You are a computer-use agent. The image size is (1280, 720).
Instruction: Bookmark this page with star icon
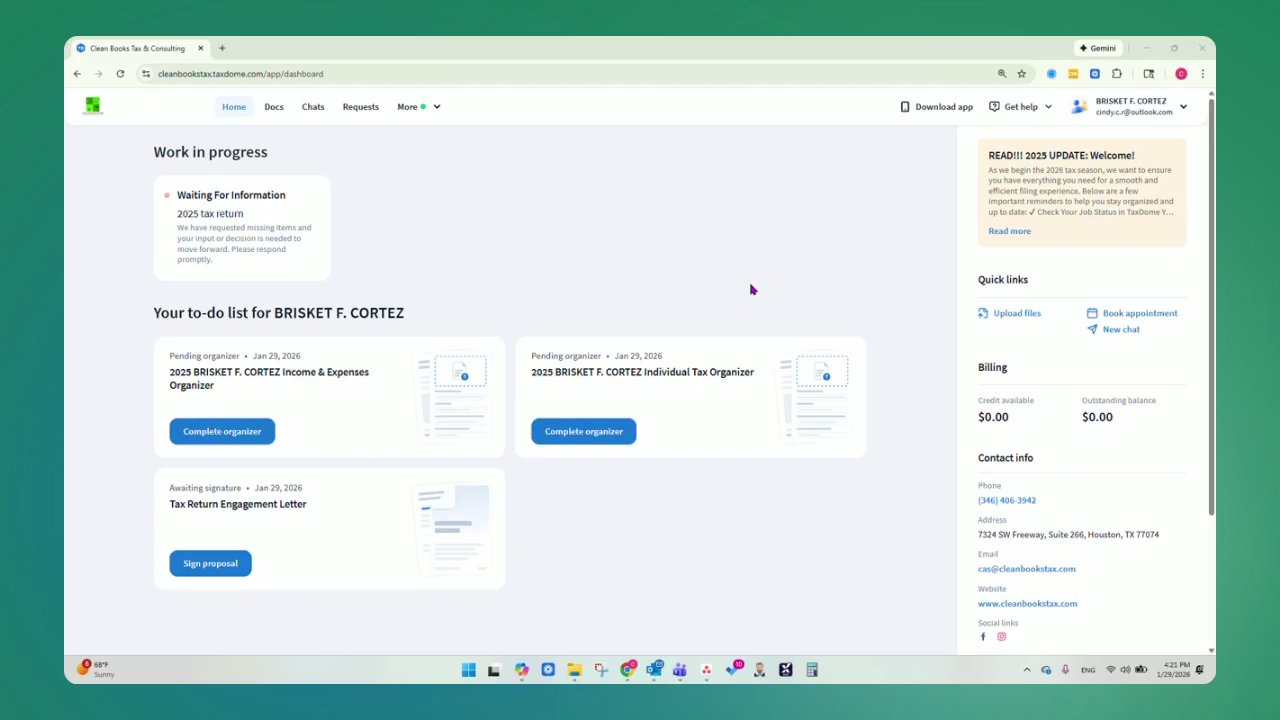(x=1021, y=74)
